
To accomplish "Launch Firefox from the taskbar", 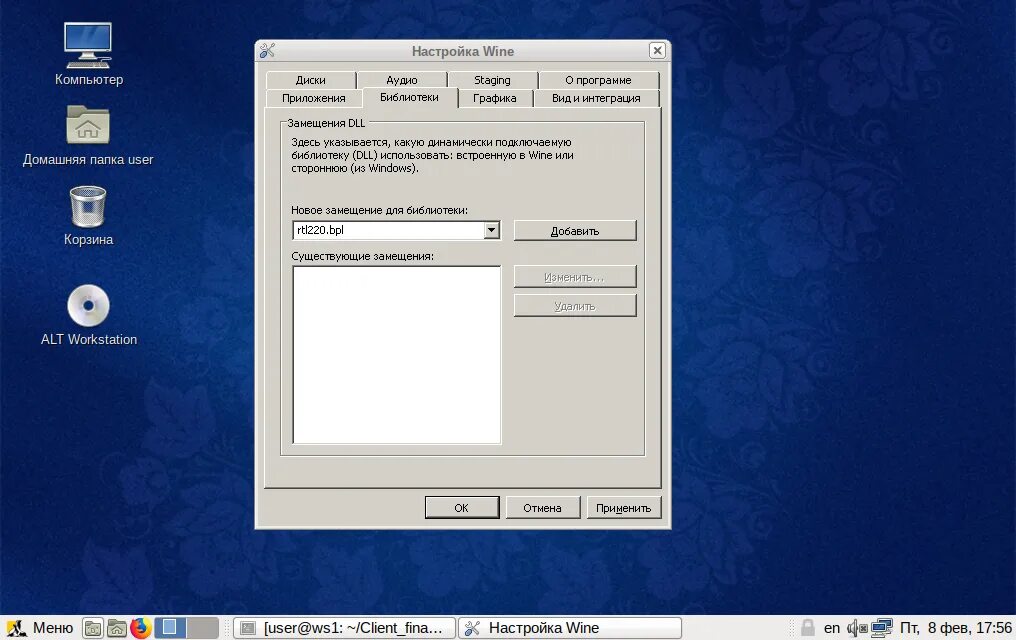I will (141, 628).
